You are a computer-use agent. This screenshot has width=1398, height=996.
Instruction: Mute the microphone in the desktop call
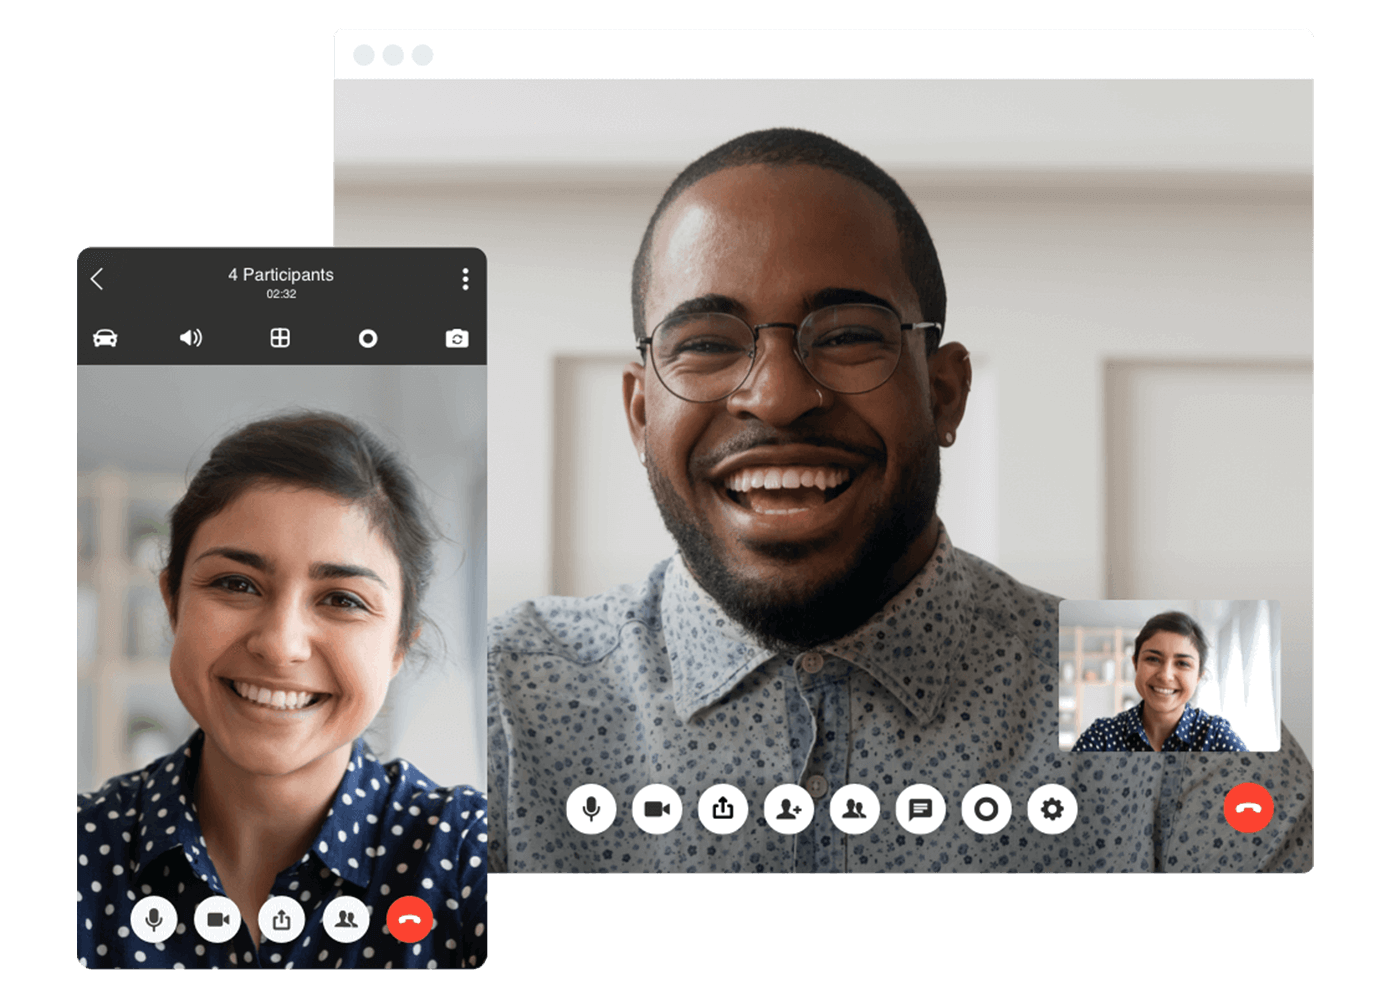591,808
